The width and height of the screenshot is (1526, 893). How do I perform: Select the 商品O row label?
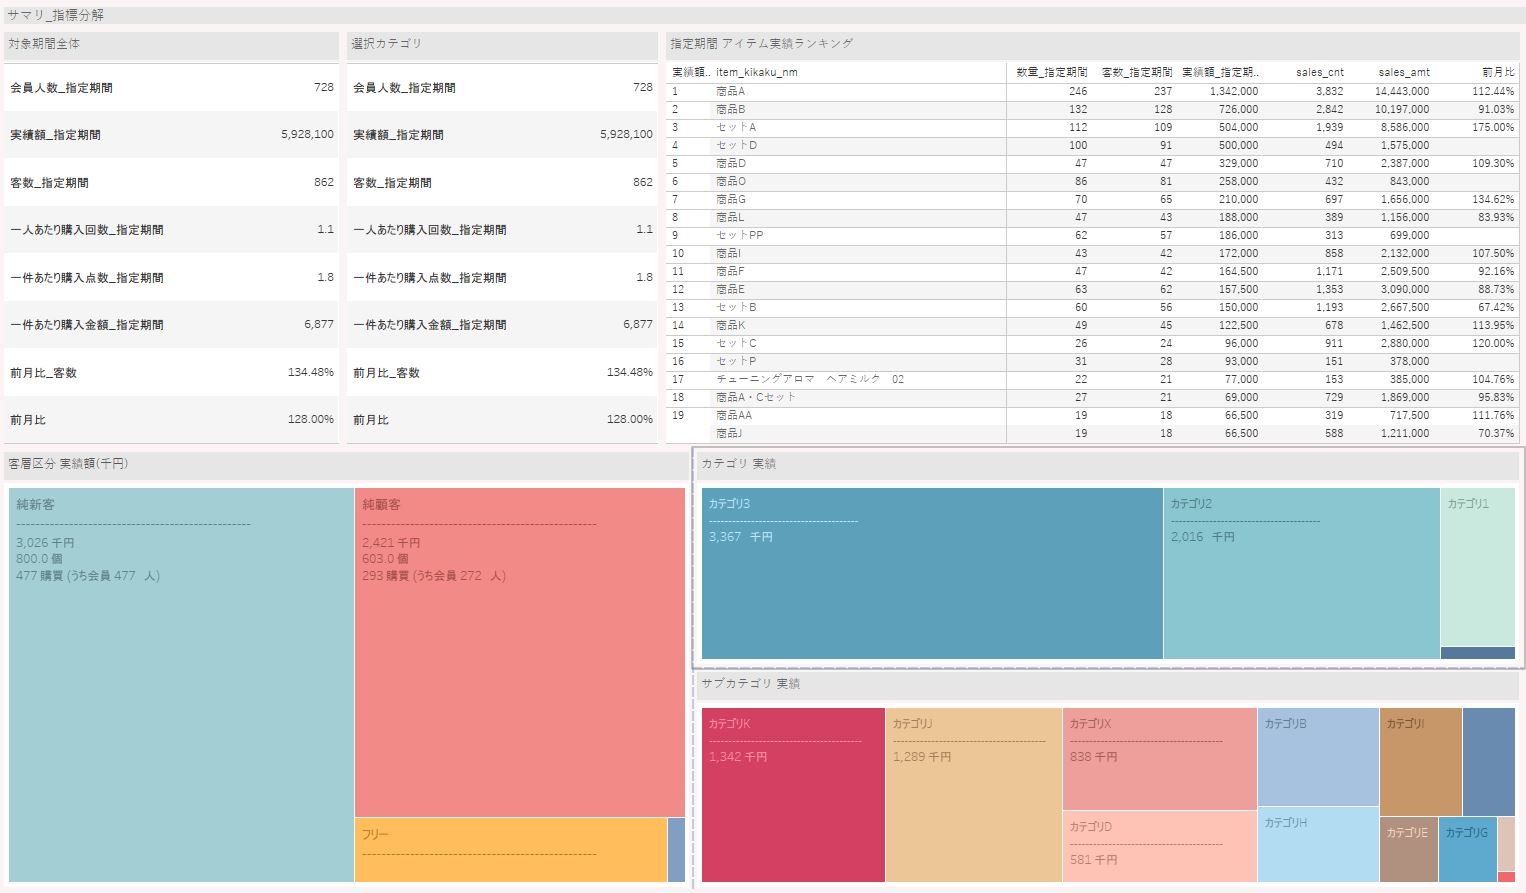coord(731,181)
